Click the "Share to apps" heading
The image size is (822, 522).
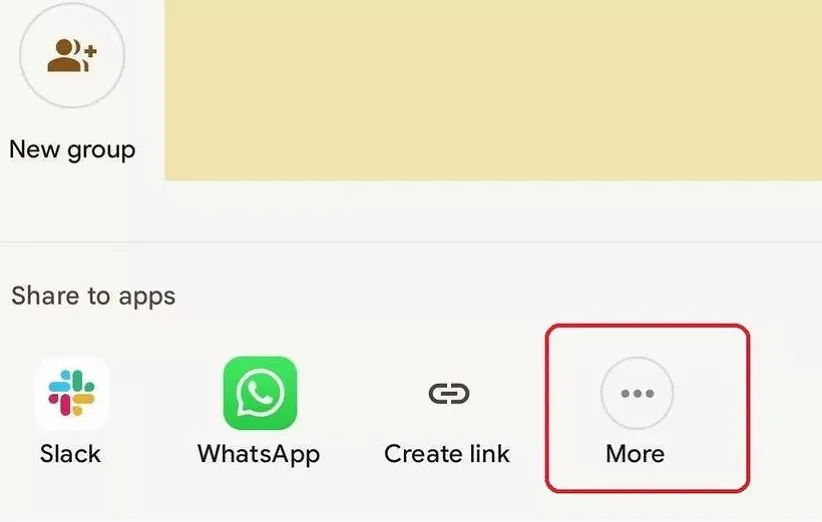(93, 297)
